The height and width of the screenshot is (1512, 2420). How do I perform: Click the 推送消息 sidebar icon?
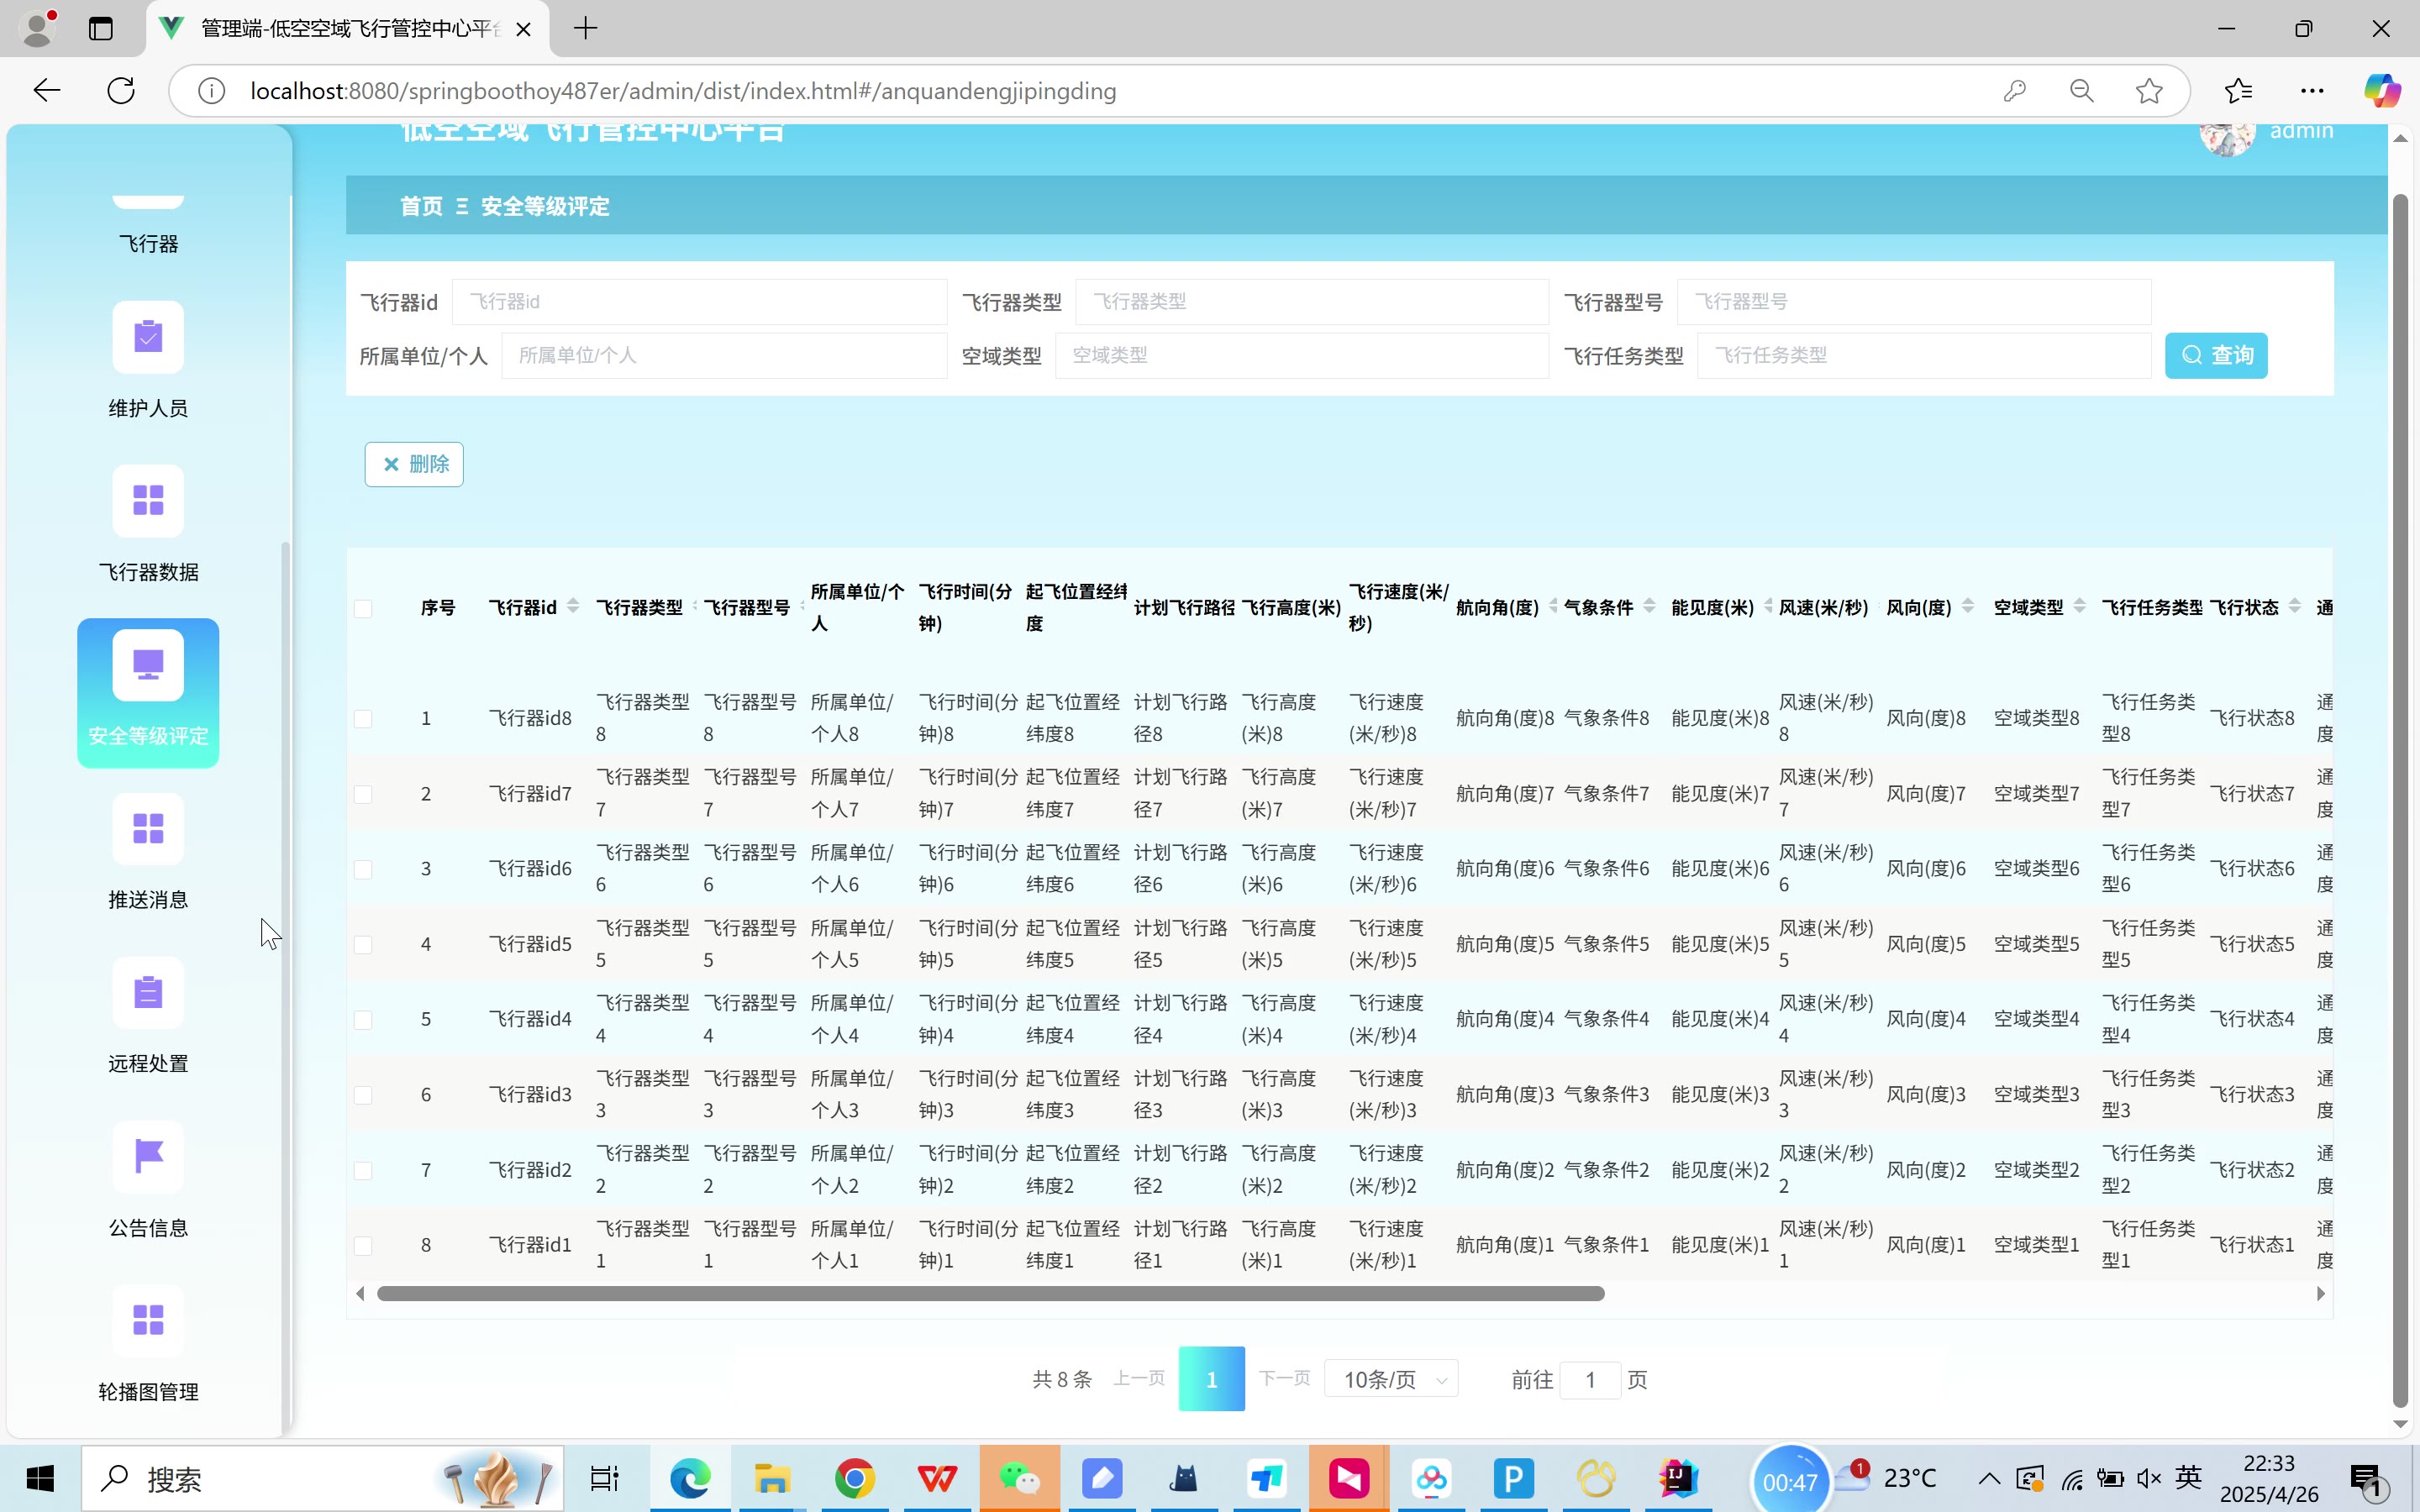(148, 829)
